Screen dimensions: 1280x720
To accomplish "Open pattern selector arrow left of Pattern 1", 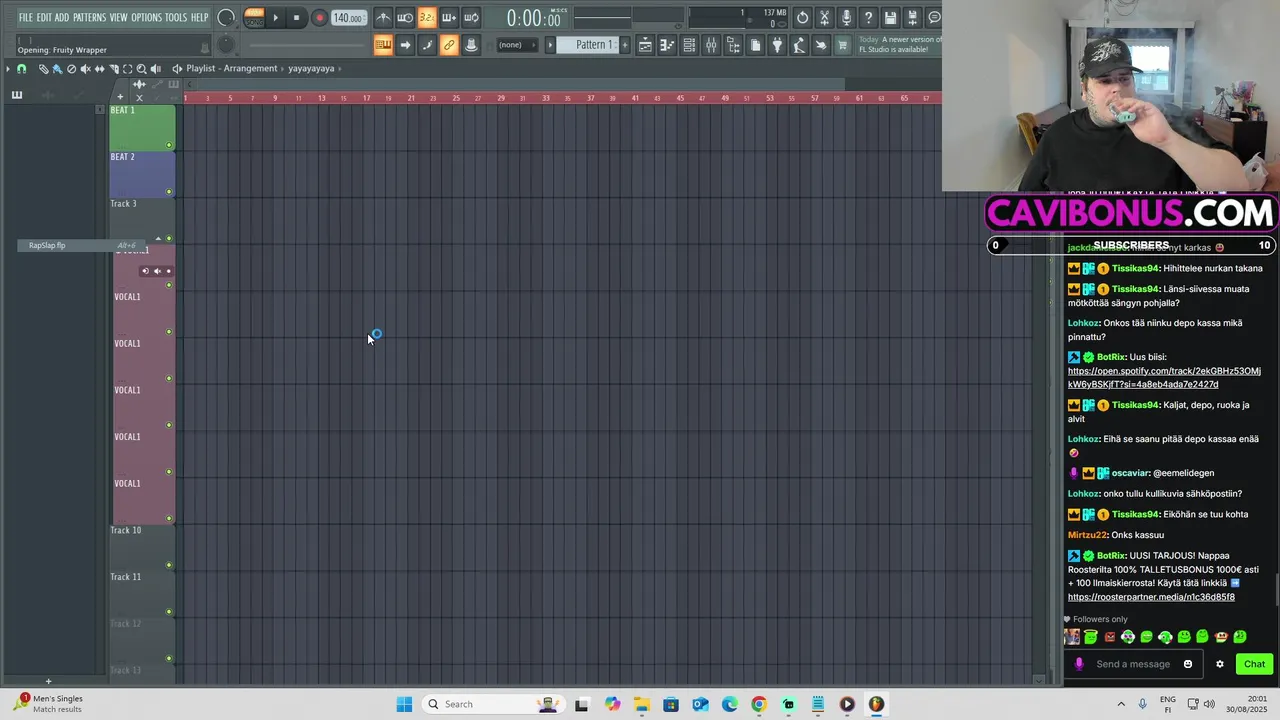I will click(550, 45).
